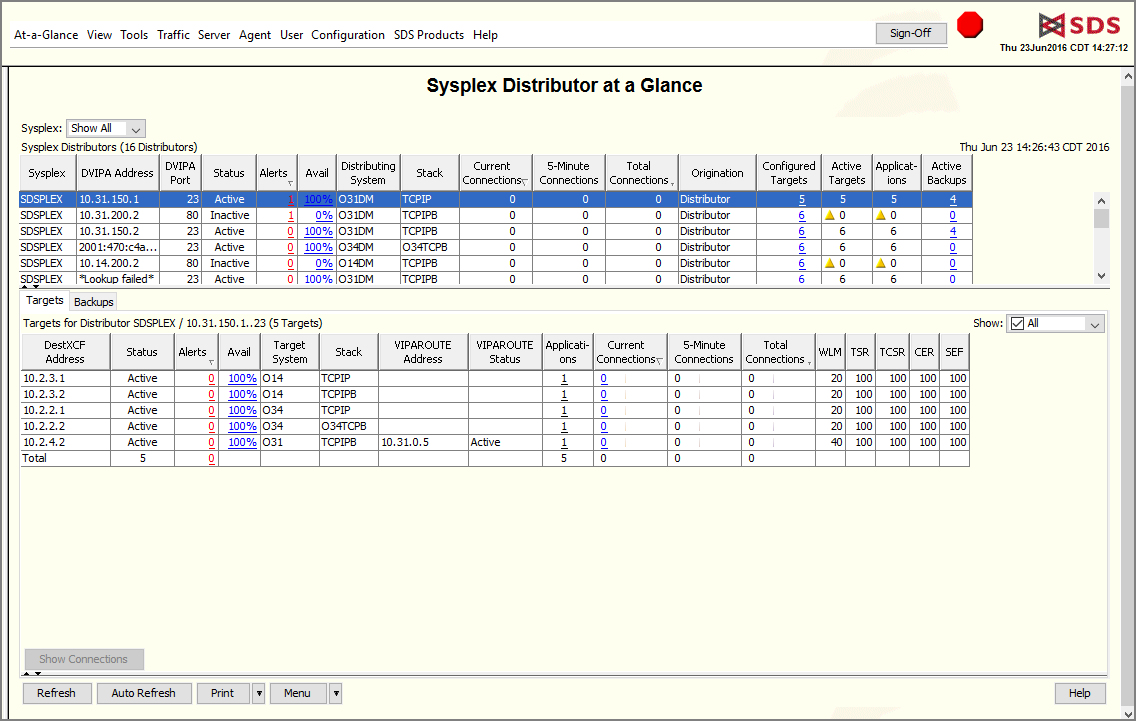Expand the Show filter dropdown arrow
The image size is (1136, 721).
(1094, 324)
